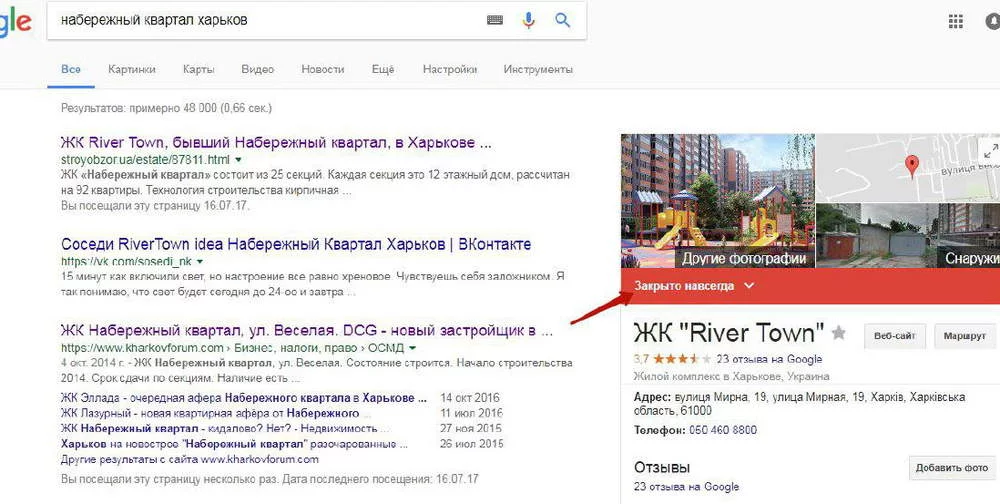The height and width of the screenshot is (504, 1000).
Task: Click the 14 окт 2016 date
Action: 470,397
